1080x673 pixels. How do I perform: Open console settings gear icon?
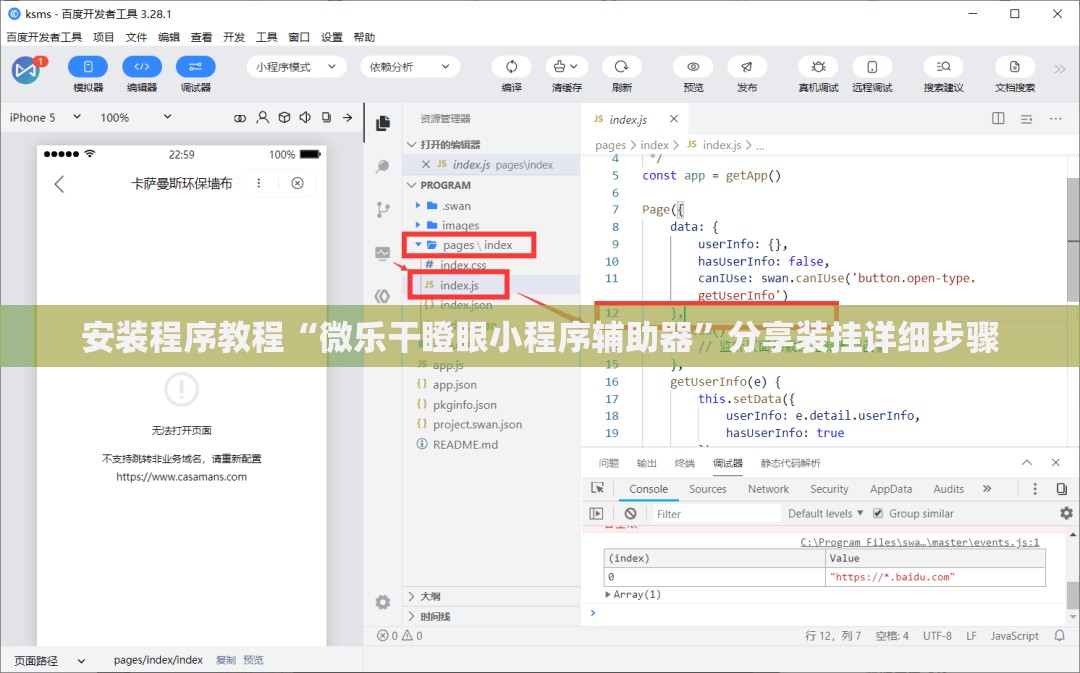point(1066,513)
